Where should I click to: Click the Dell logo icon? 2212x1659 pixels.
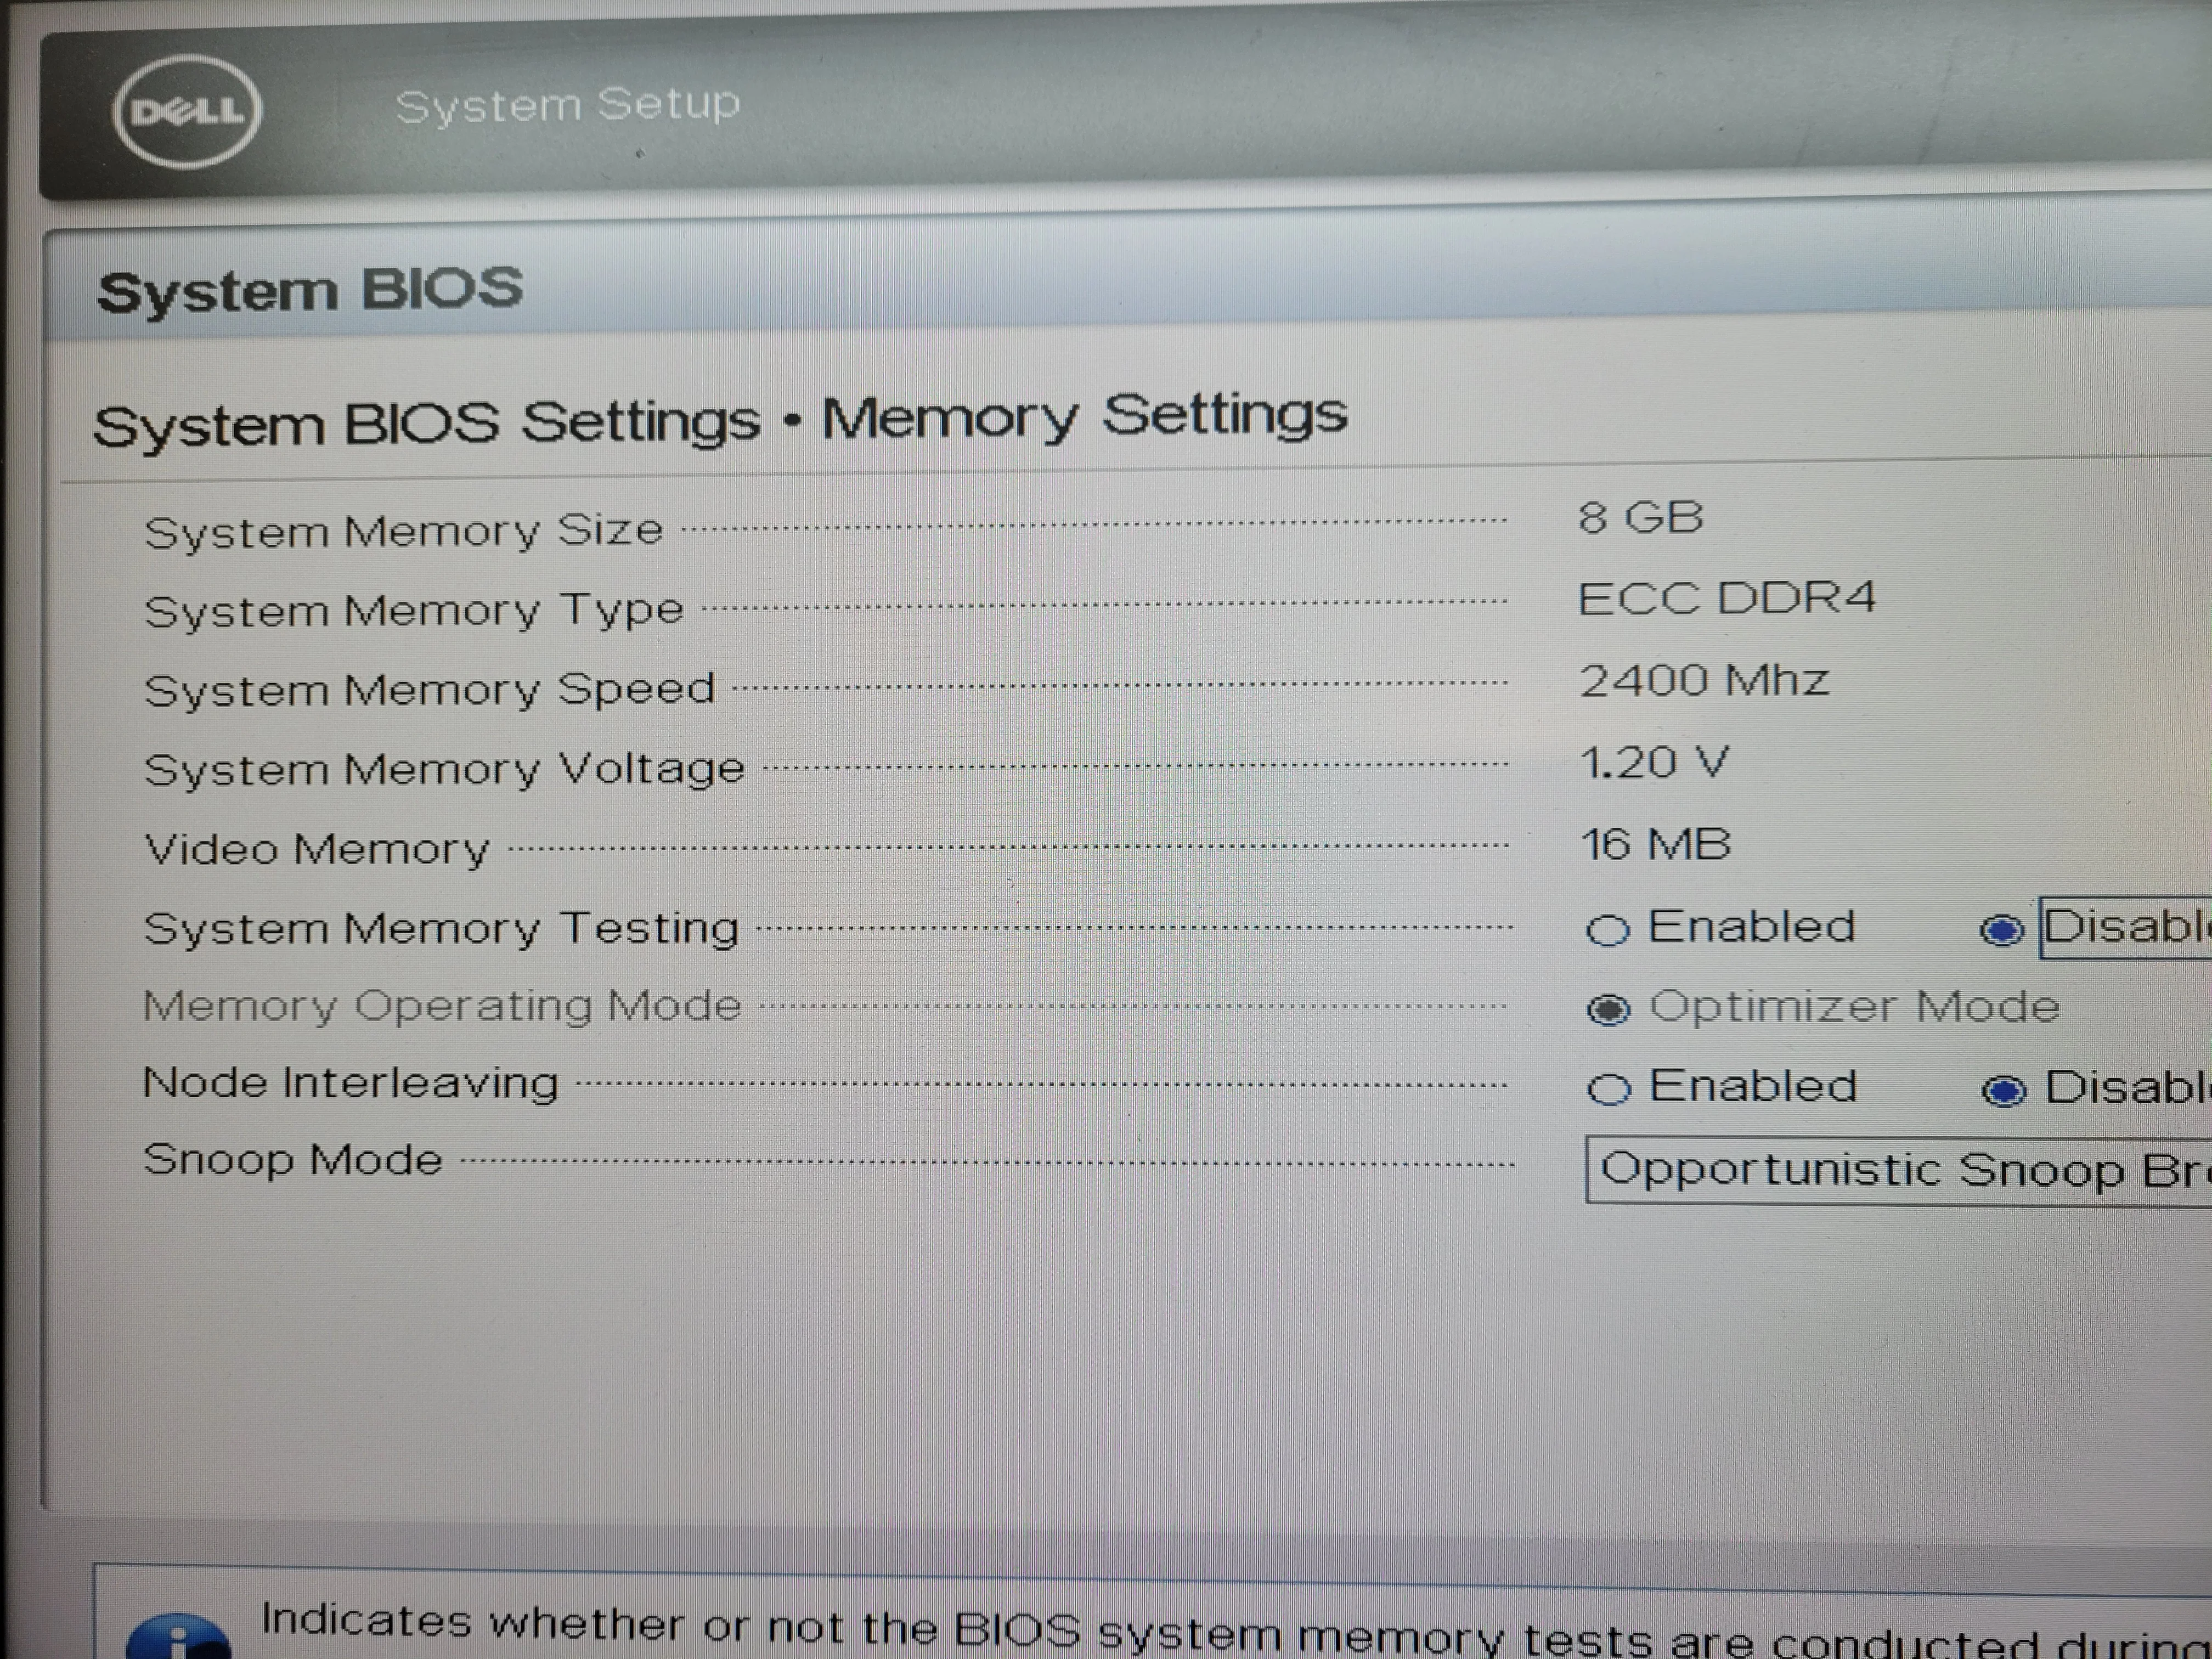tap(187, 111)
